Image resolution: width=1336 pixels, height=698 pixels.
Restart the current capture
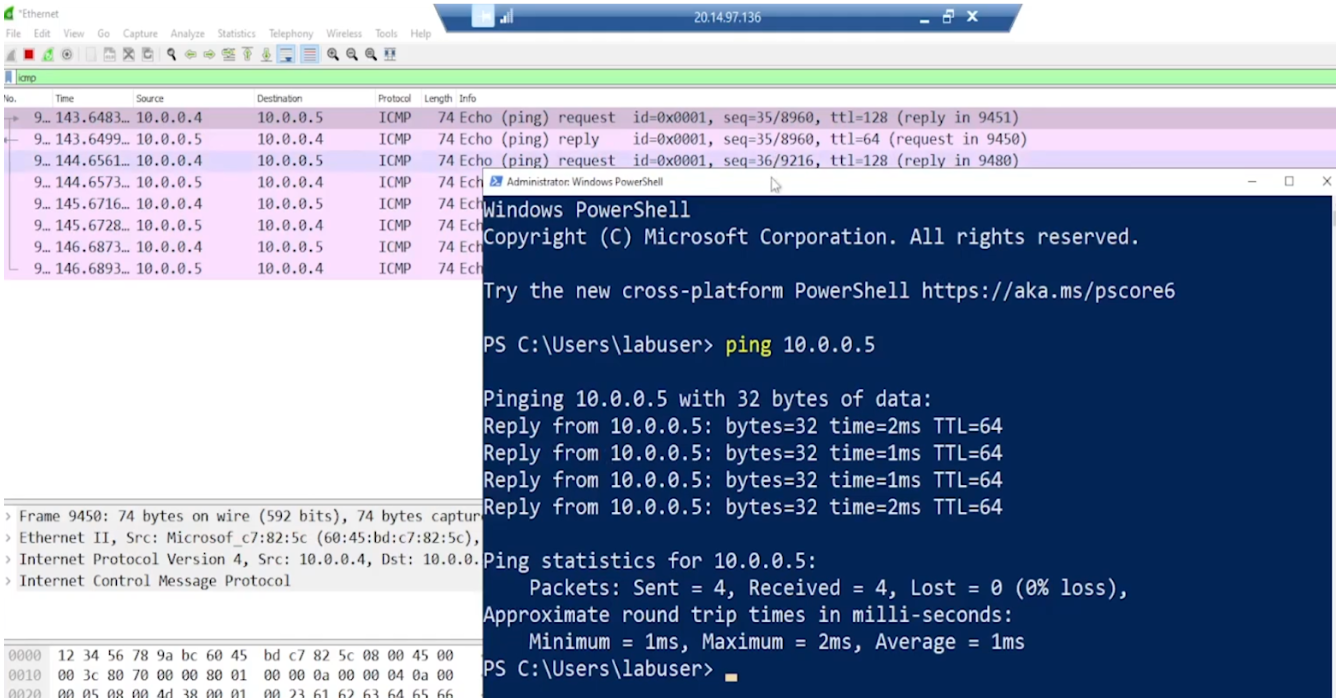(x=45, y=54)
